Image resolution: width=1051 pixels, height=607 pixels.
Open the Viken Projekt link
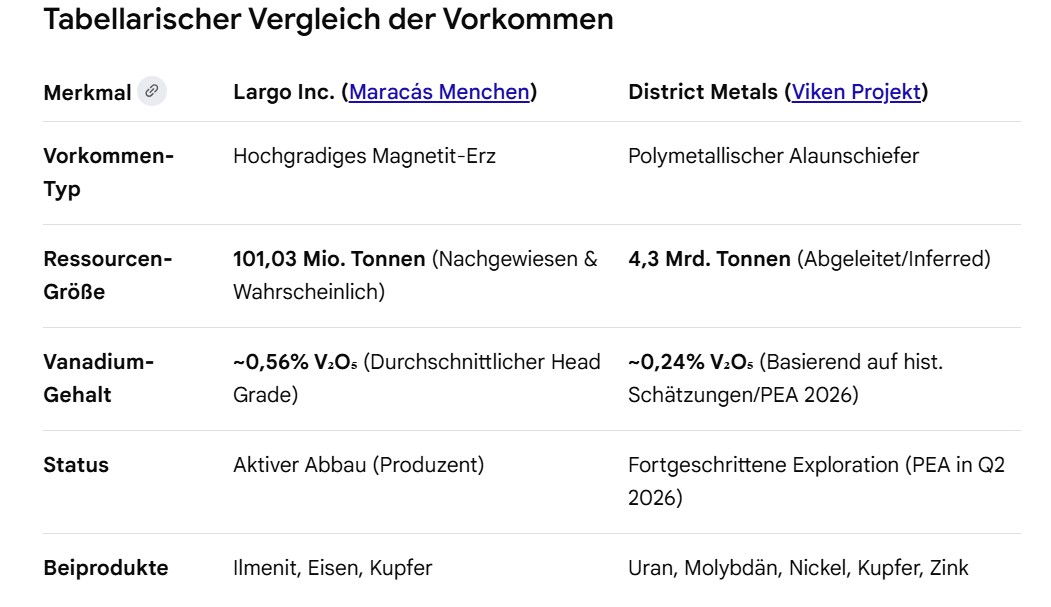856,93
